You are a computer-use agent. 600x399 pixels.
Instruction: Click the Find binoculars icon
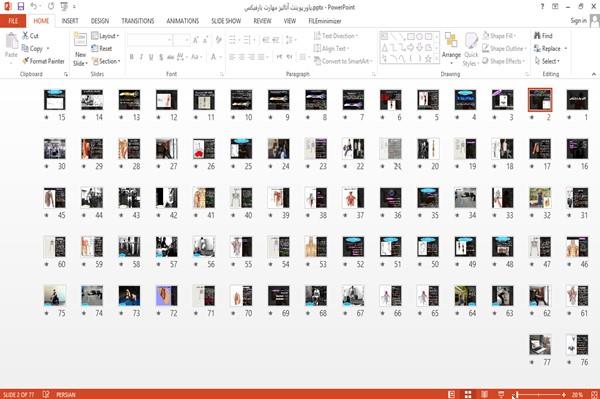(x=537, y=36)
